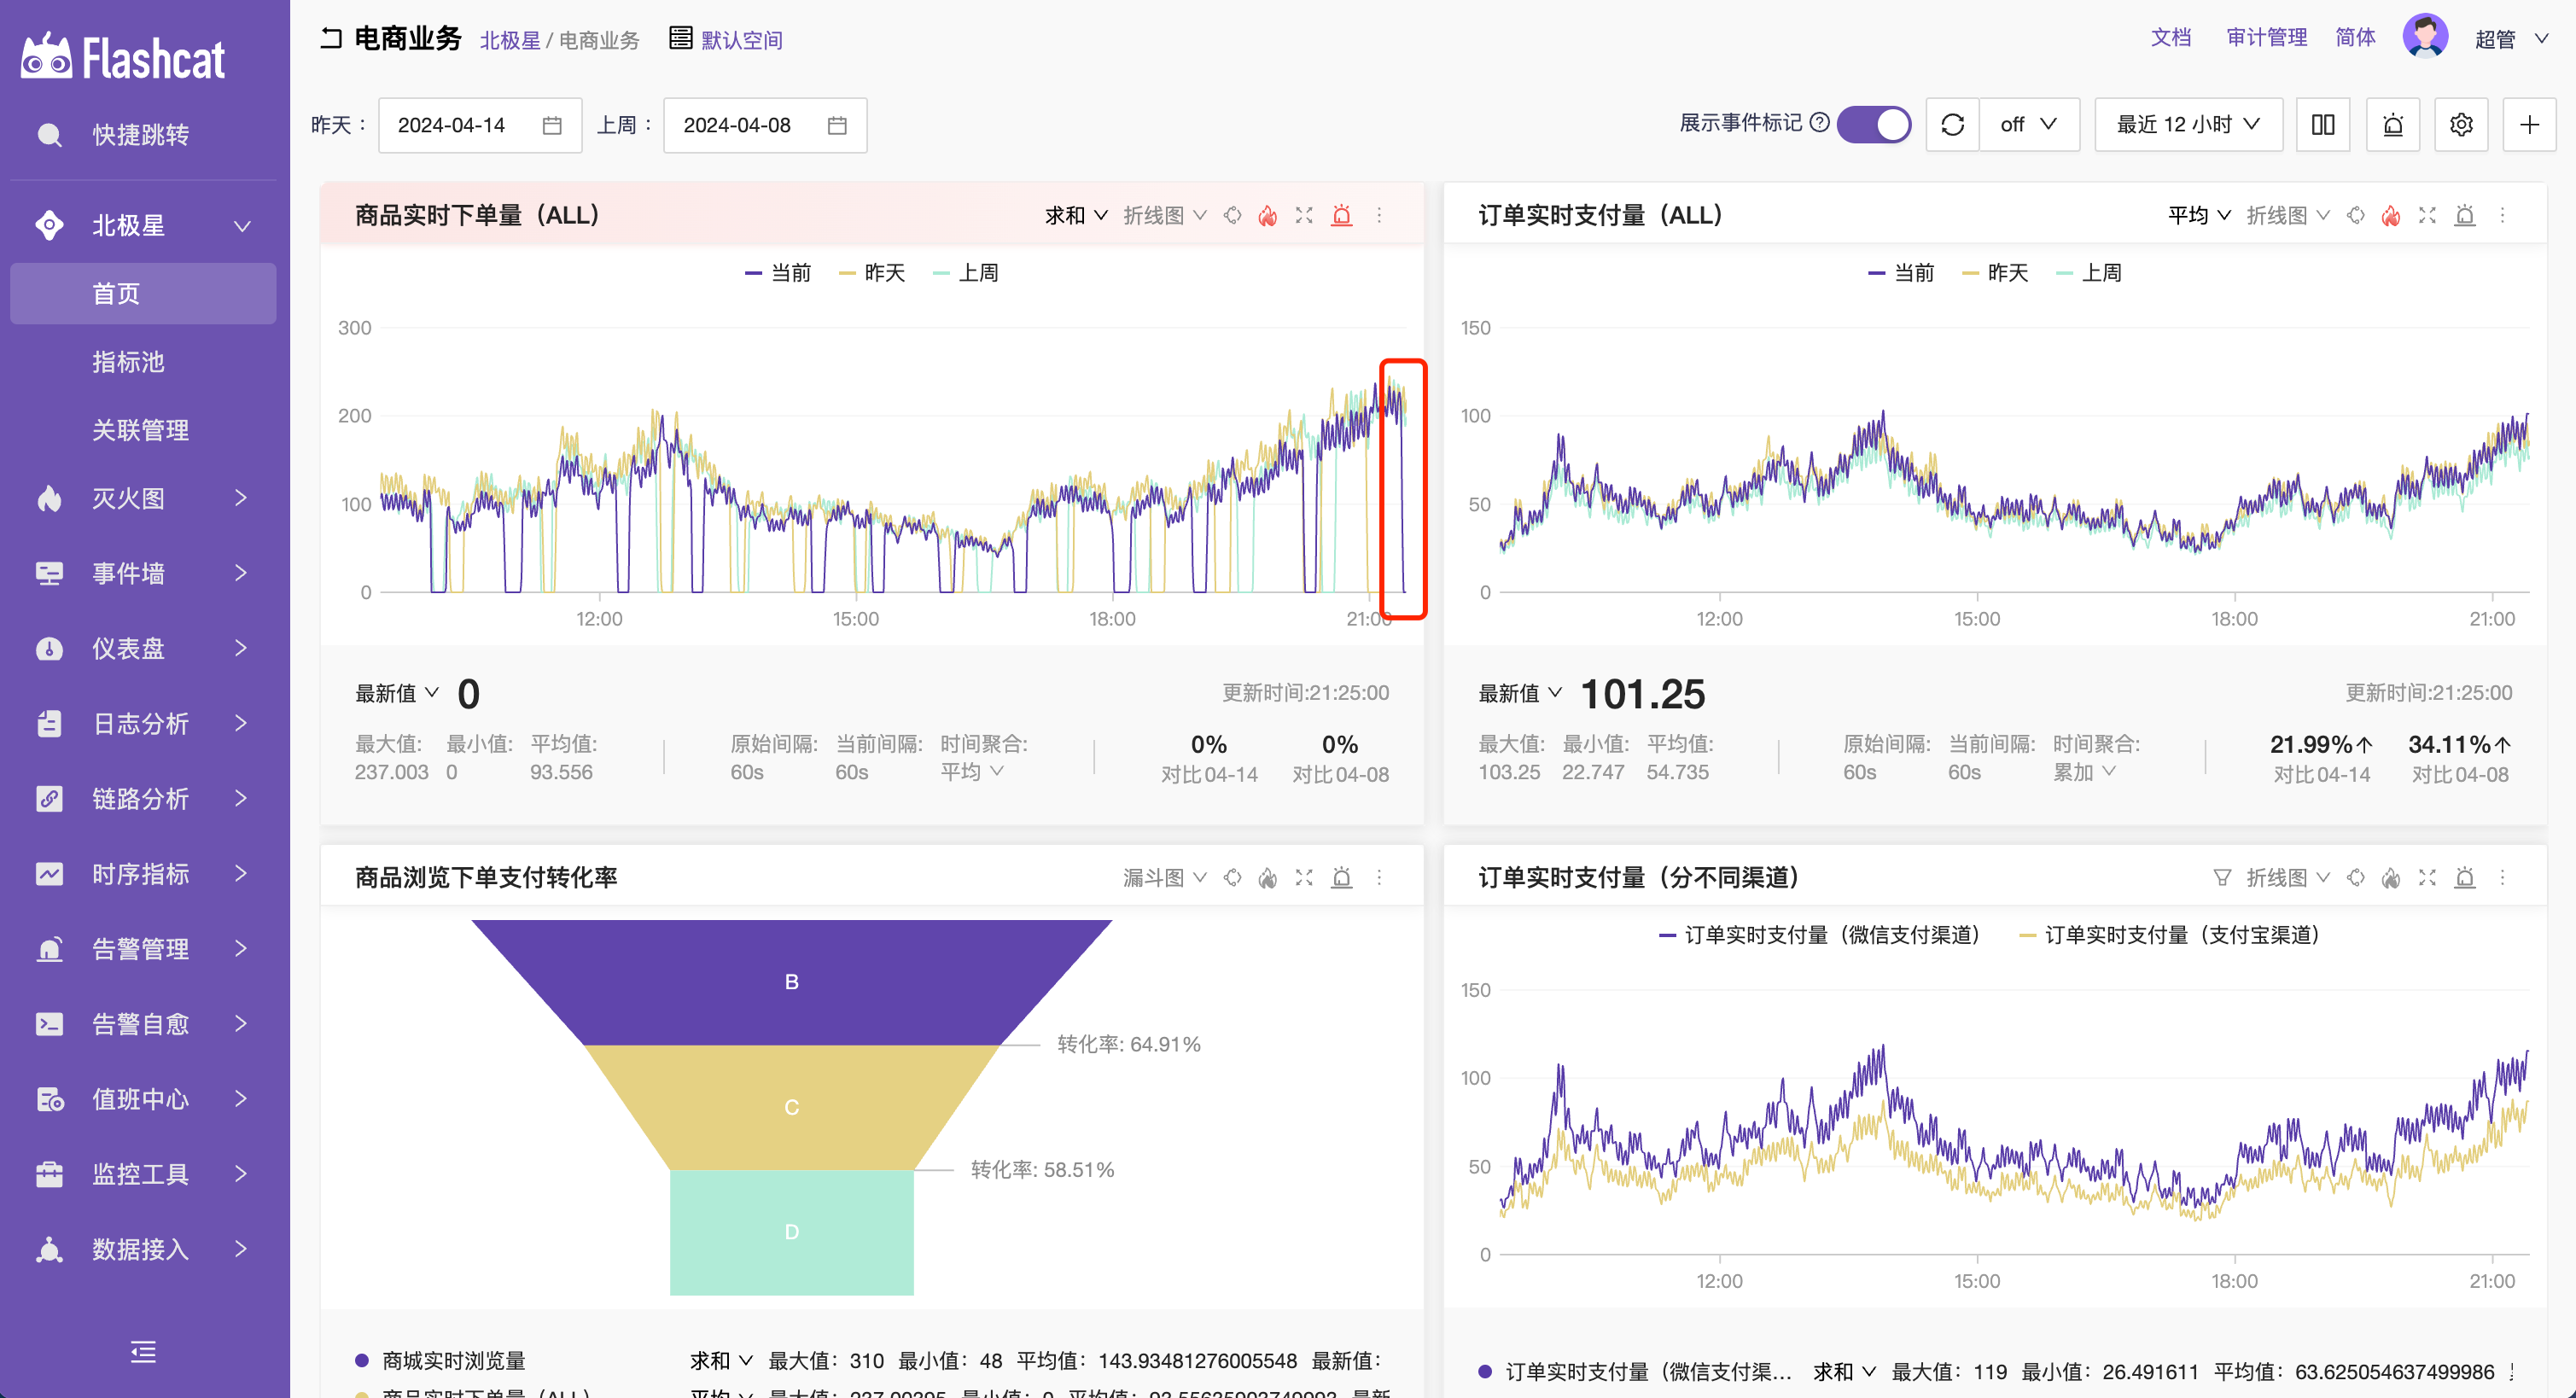Click the settings gear icon on toolbar
The width and height of the screenshot is (2576, 1398).
click(2461, 122)
